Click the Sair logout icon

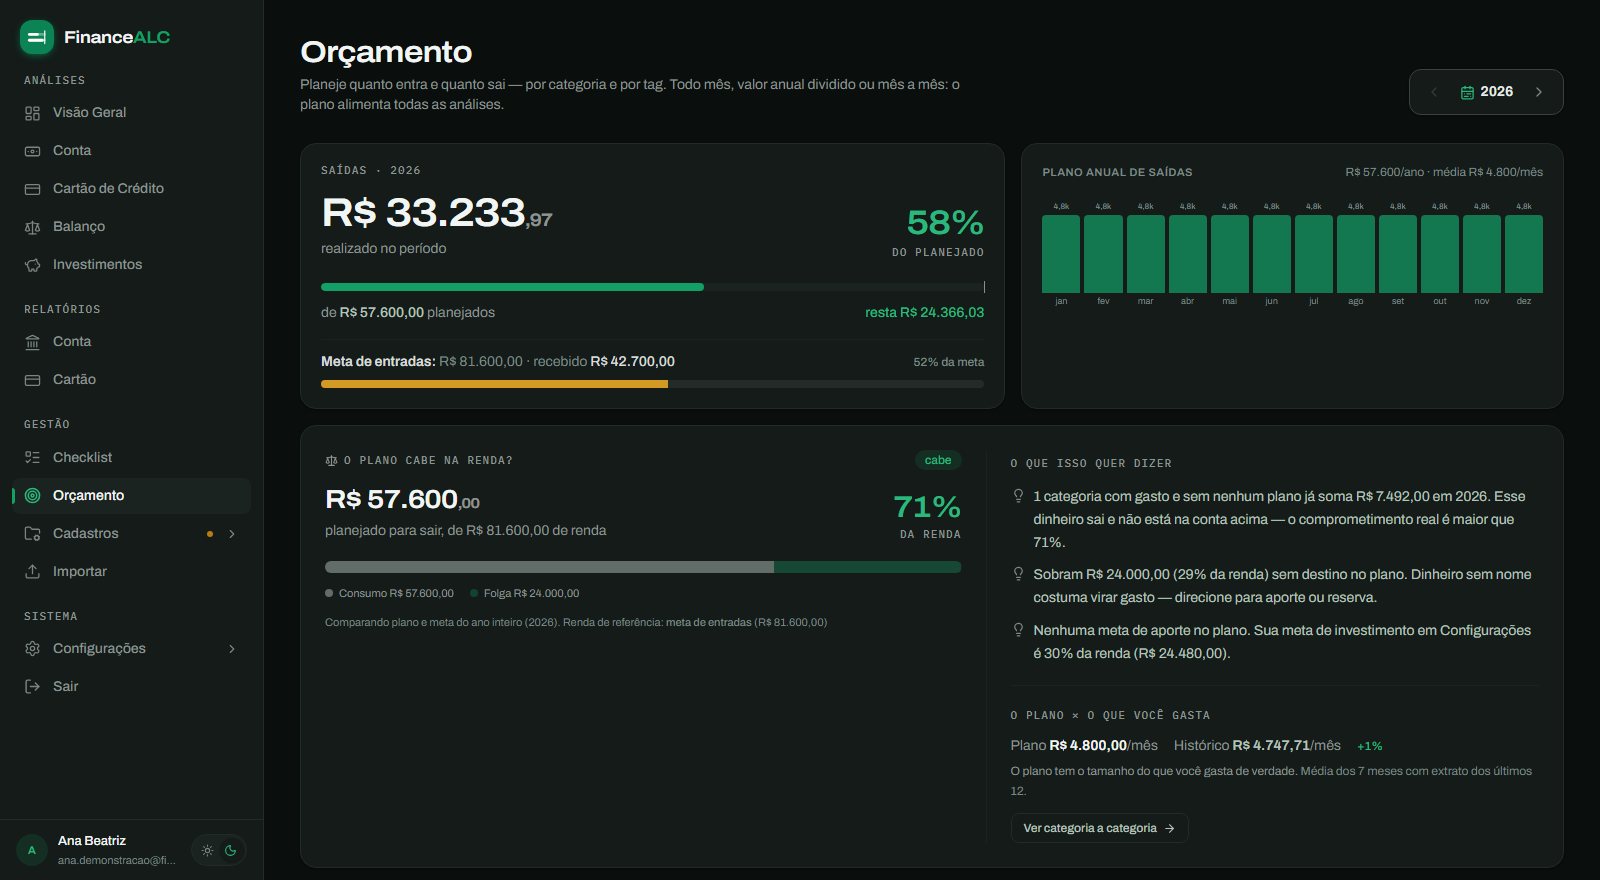(x=32, y=687)
